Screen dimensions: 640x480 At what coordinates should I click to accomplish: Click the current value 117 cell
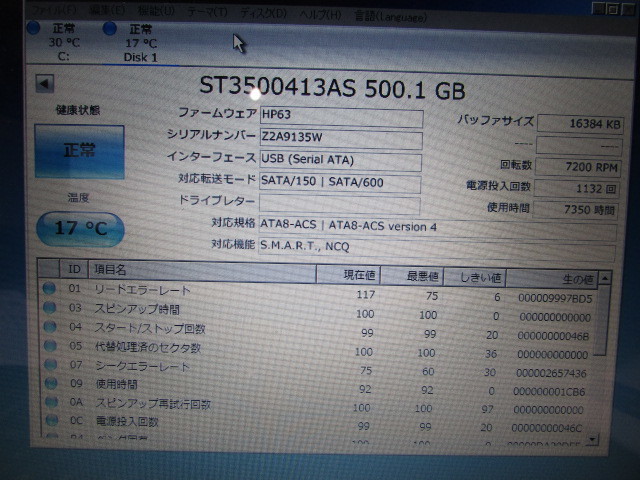click(x=366, y=295)
